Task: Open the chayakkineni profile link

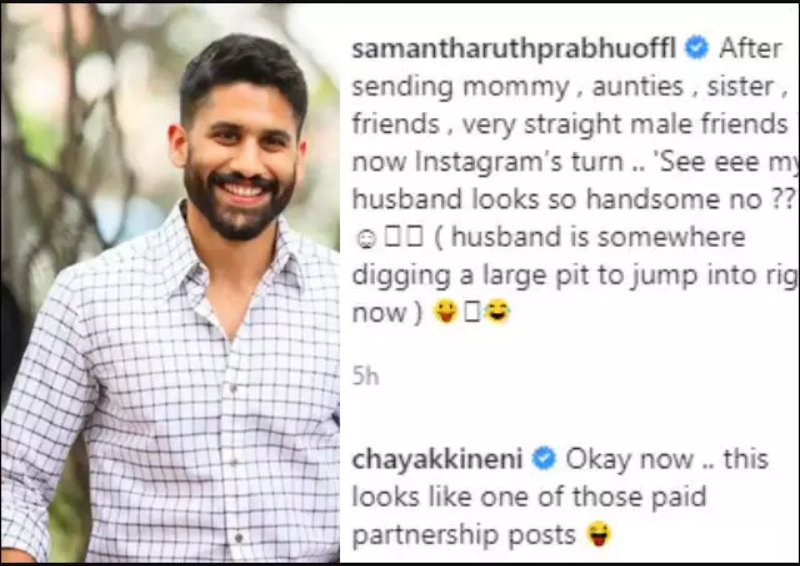Action: coord(437,459)
